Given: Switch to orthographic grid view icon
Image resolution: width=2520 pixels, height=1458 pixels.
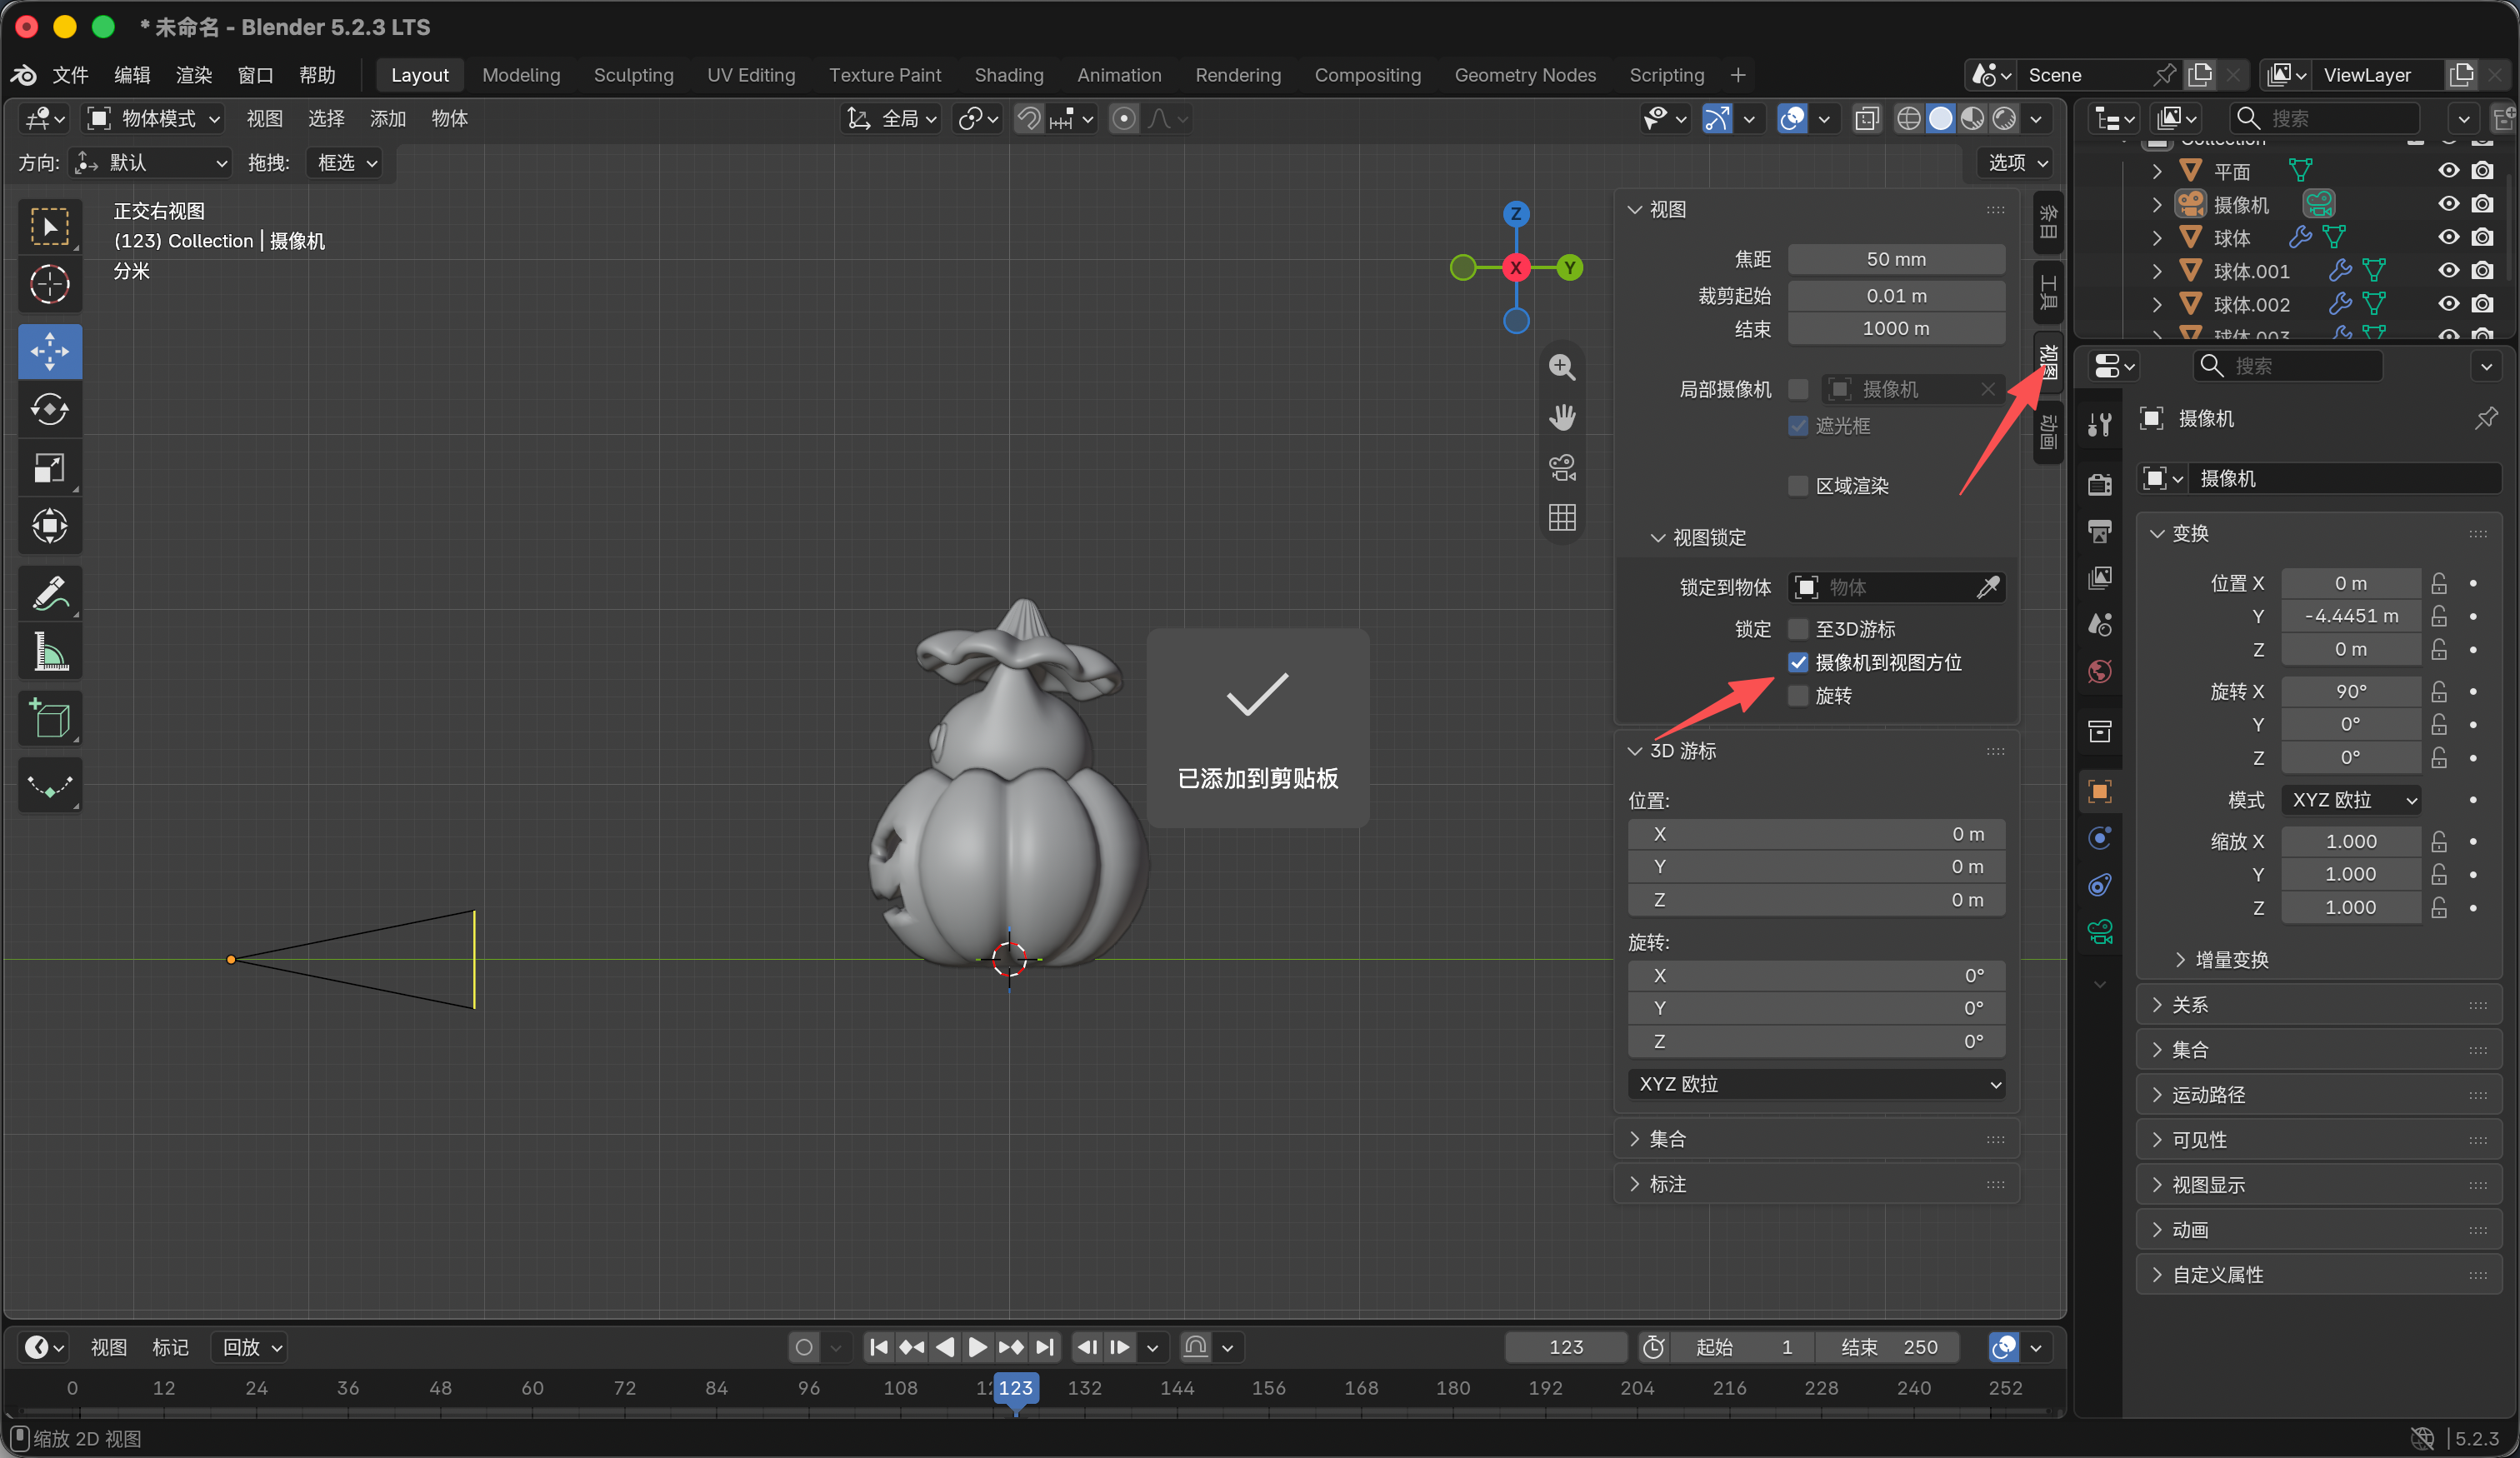Looking at the screenshot, I should [1562, 516].
